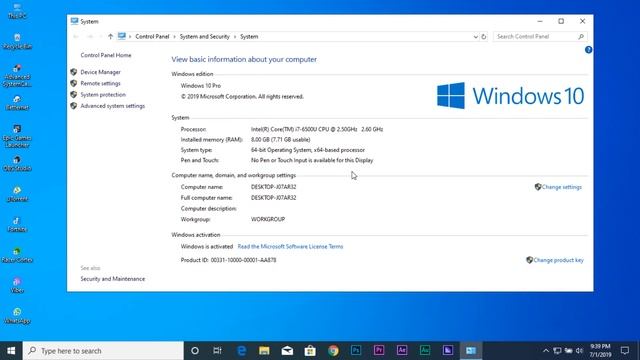Expand the address bar history dropdown
The image size is (640, 360).
click(476, 37)
